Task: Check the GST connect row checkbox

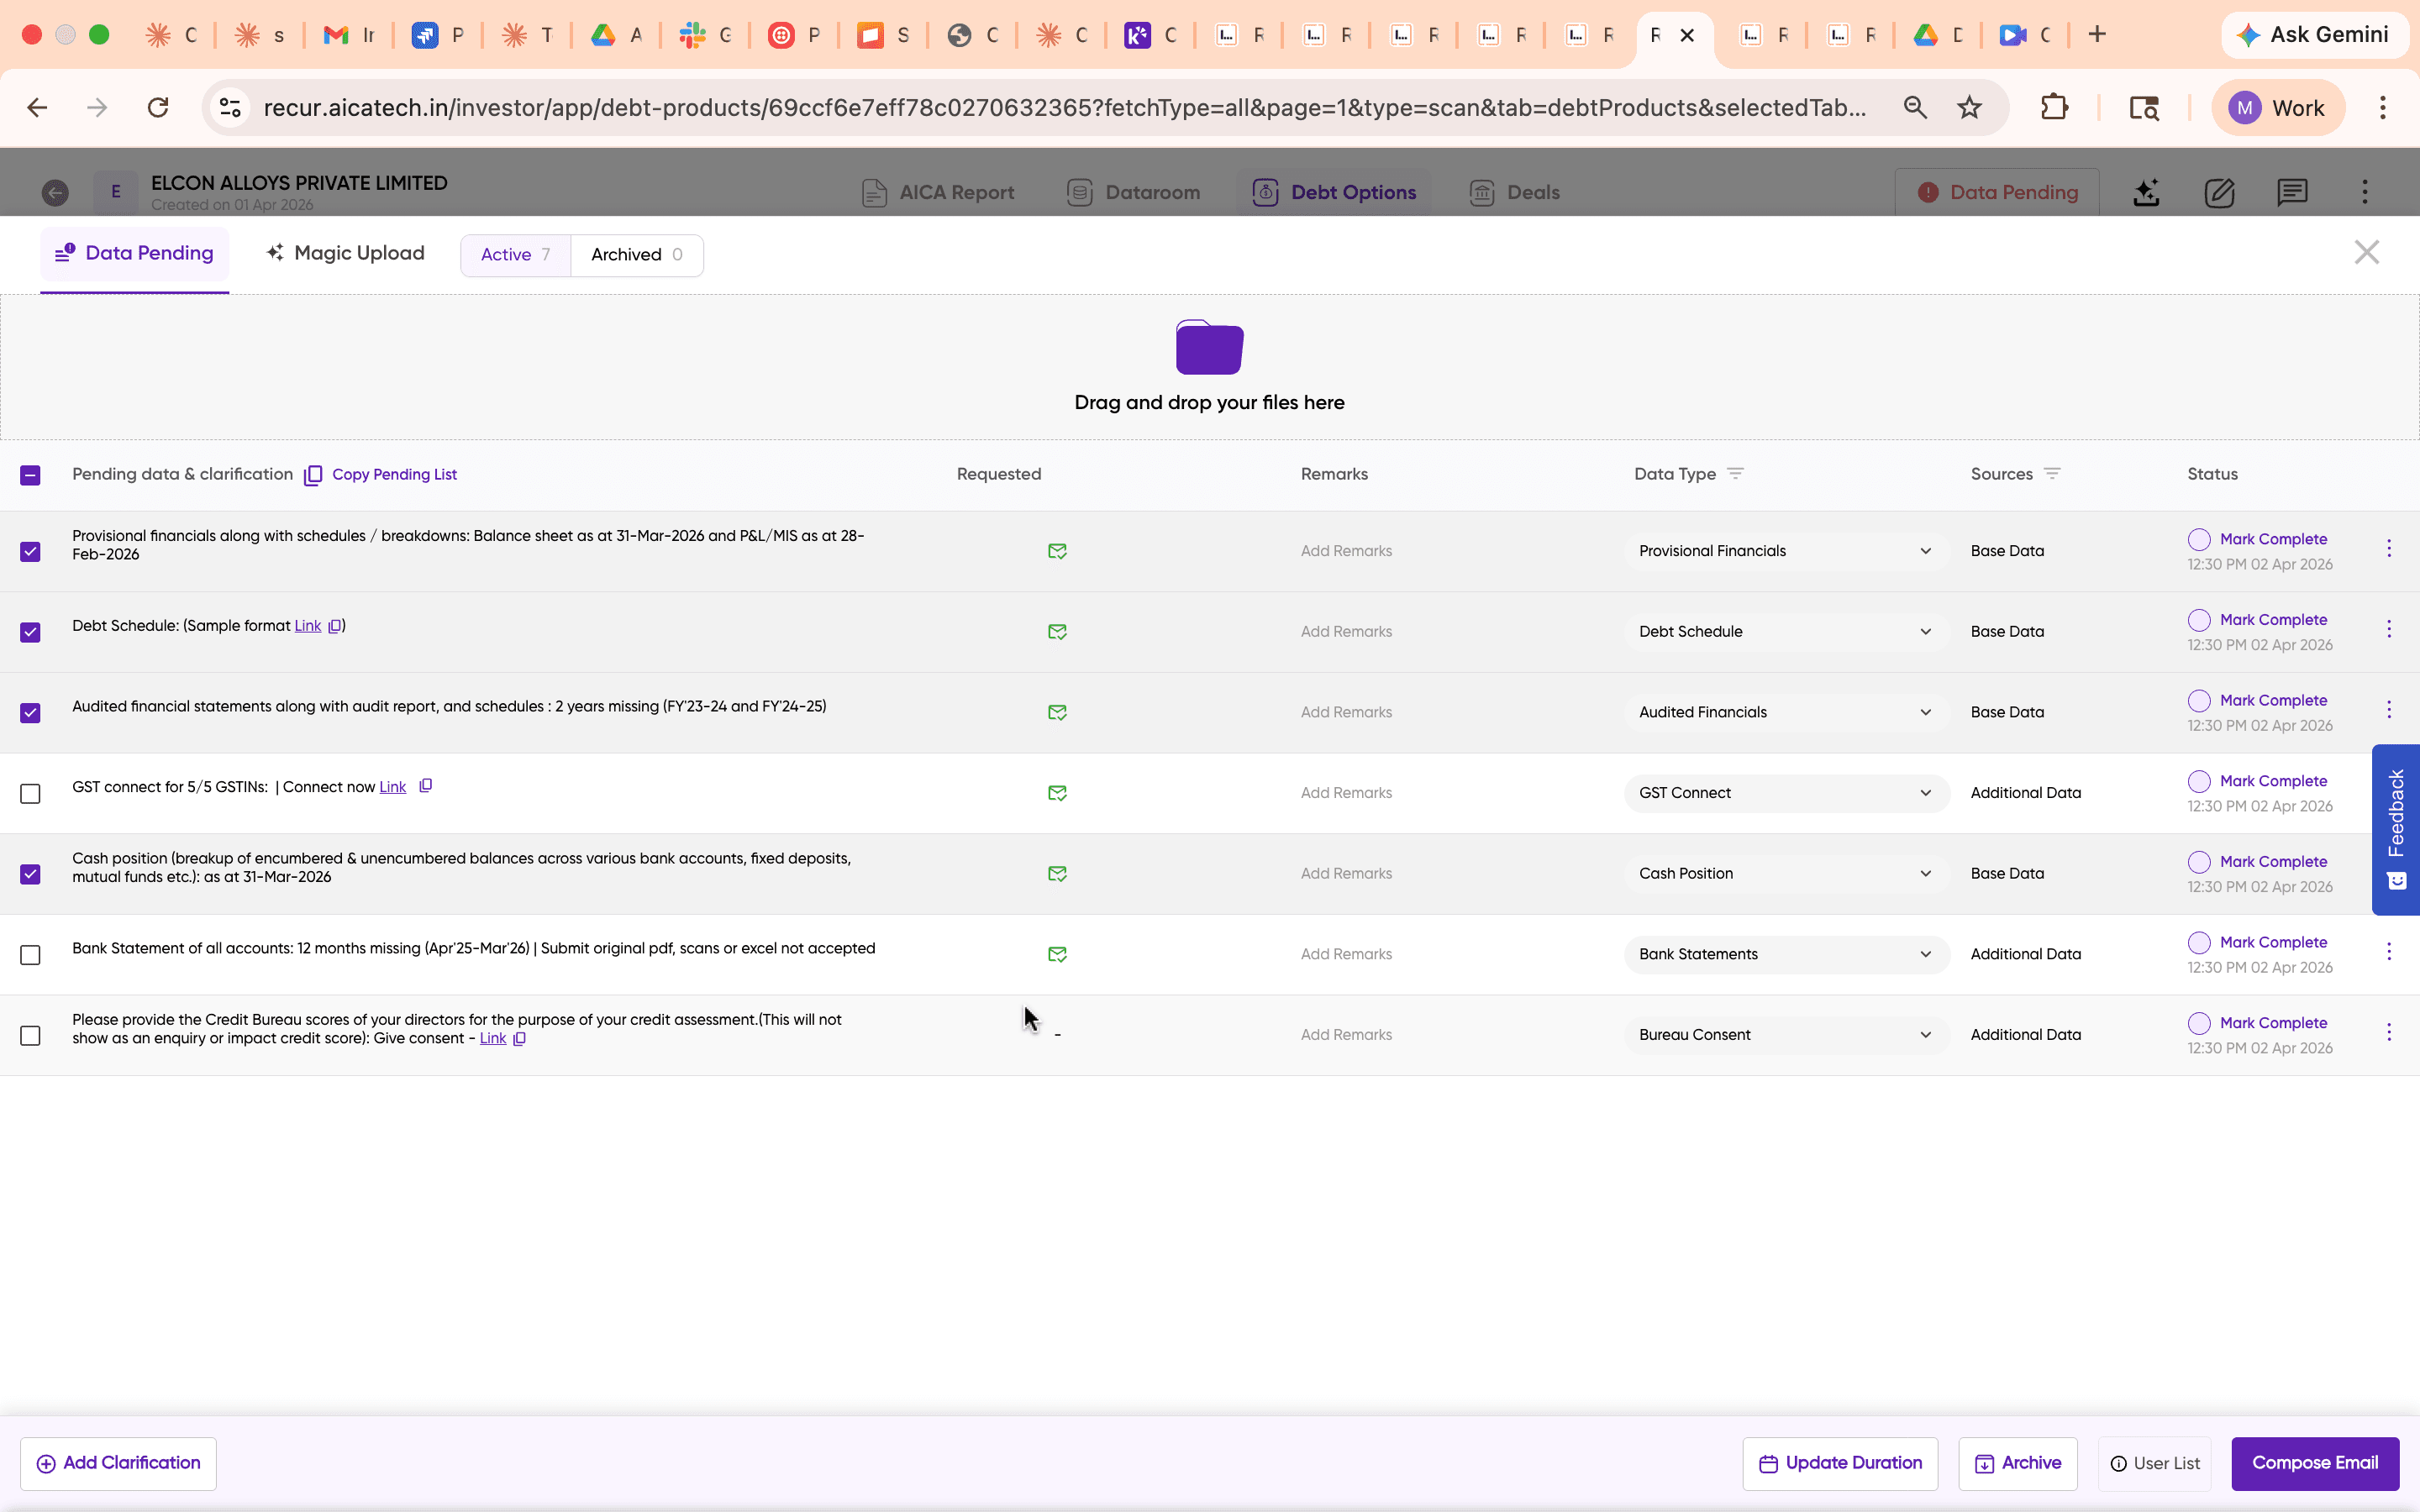Action: coord(31,793)
